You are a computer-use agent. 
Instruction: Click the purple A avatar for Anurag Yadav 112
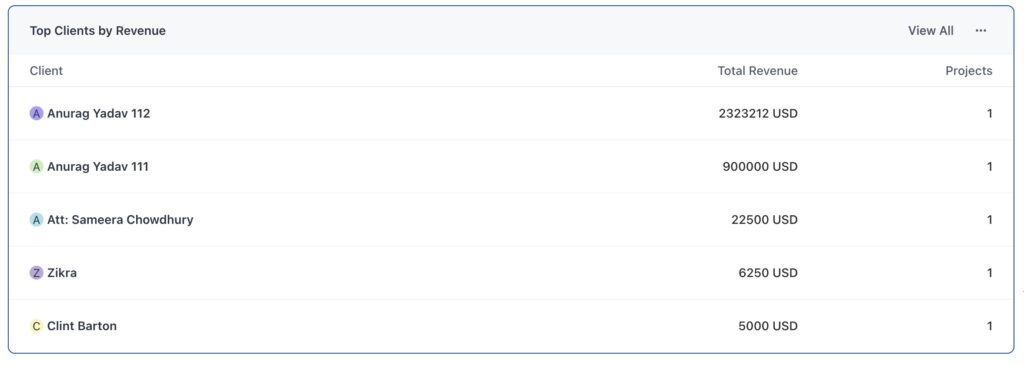(x=37, y=114)
